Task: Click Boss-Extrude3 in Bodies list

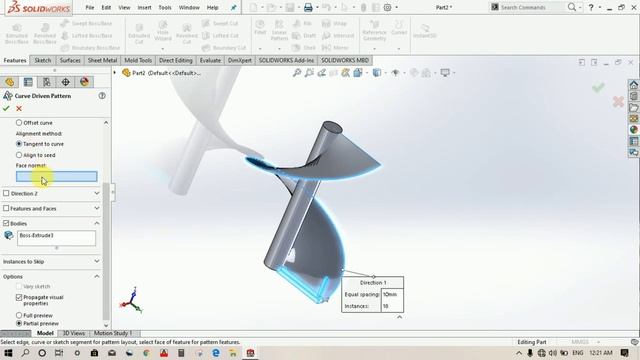Action: pyautogui.click(x=37, y=236)
